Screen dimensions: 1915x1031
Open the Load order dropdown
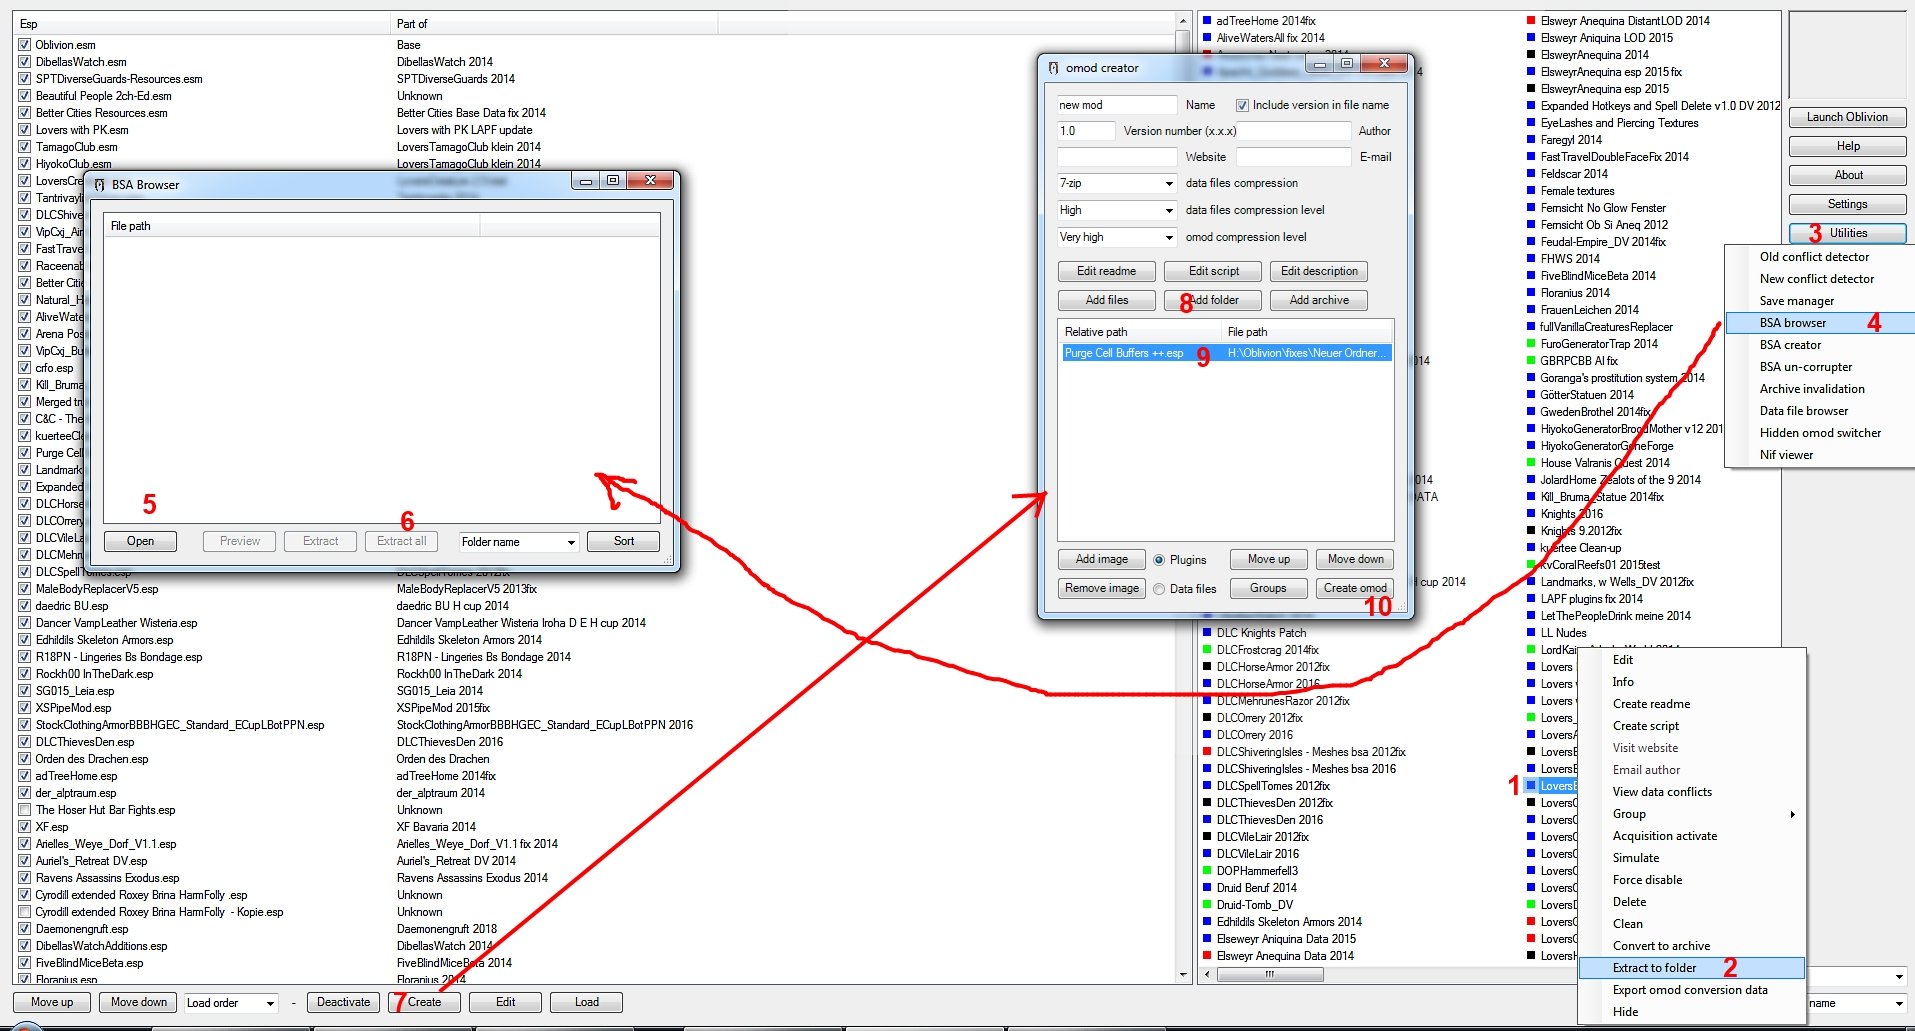pos(270,1003)
